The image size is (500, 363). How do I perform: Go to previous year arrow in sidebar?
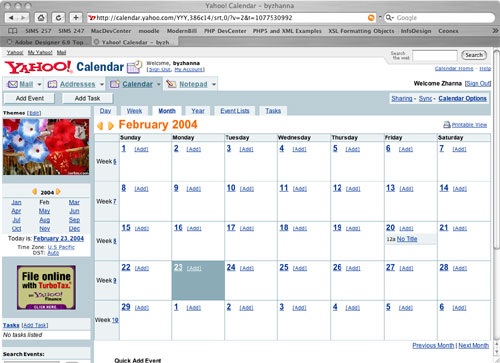point(34,192)
